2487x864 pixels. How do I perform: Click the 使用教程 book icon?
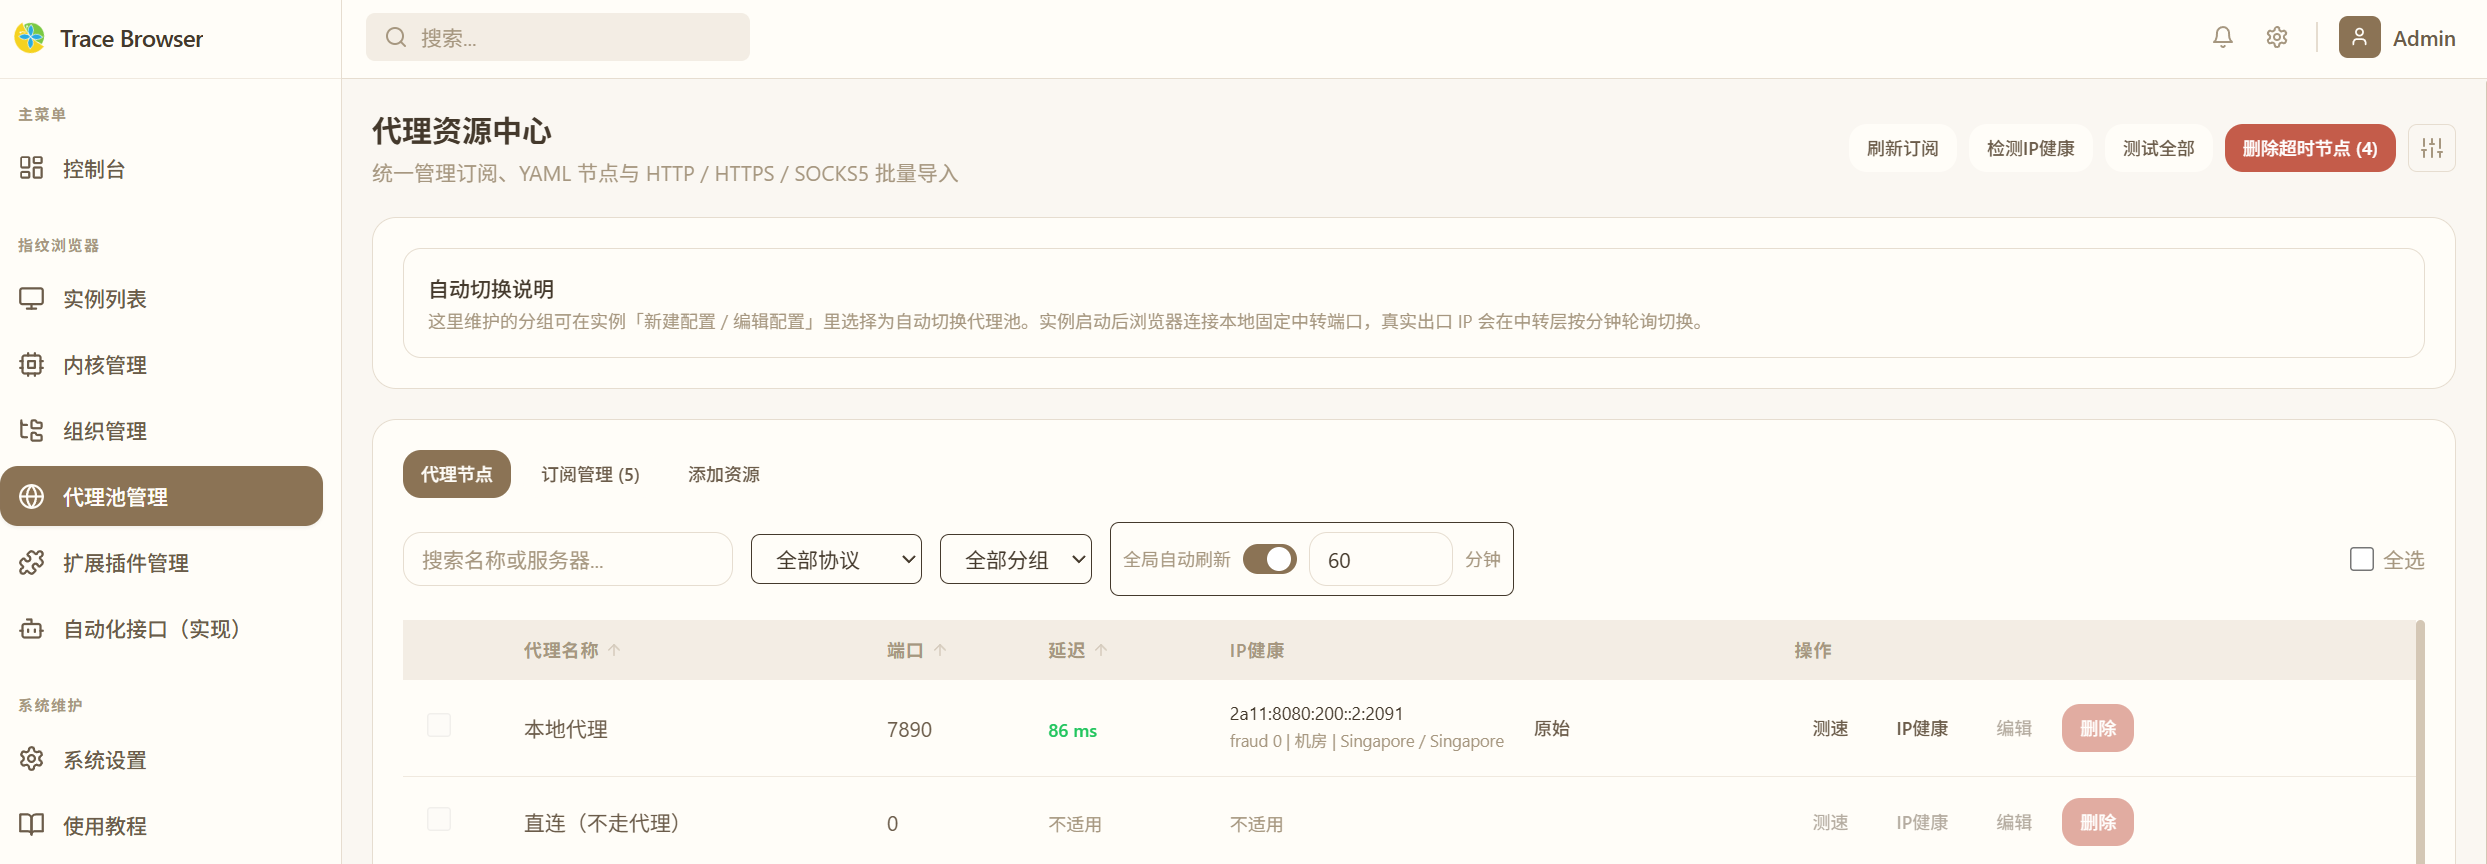point(31,825)
